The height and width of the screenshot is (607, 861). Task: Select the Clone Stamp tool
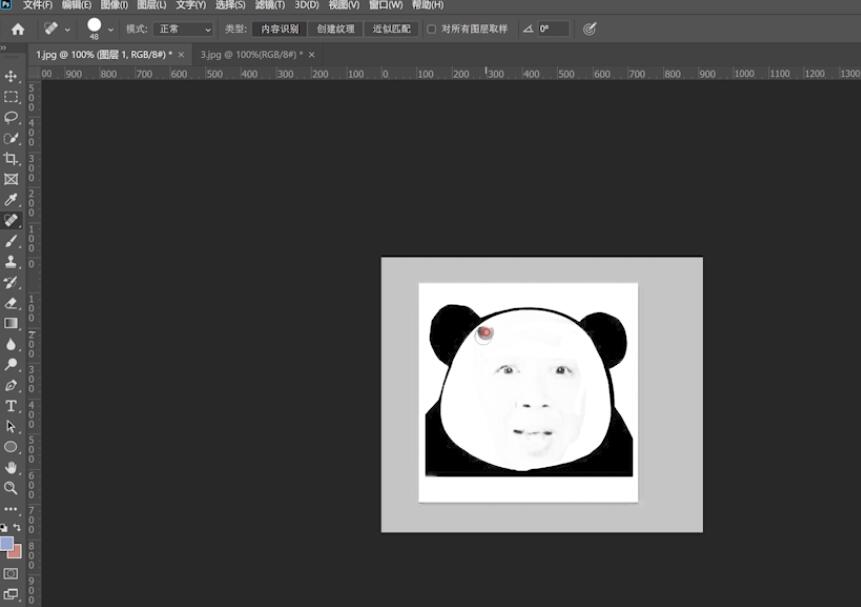pyautogui.click(x=10, y=261)
